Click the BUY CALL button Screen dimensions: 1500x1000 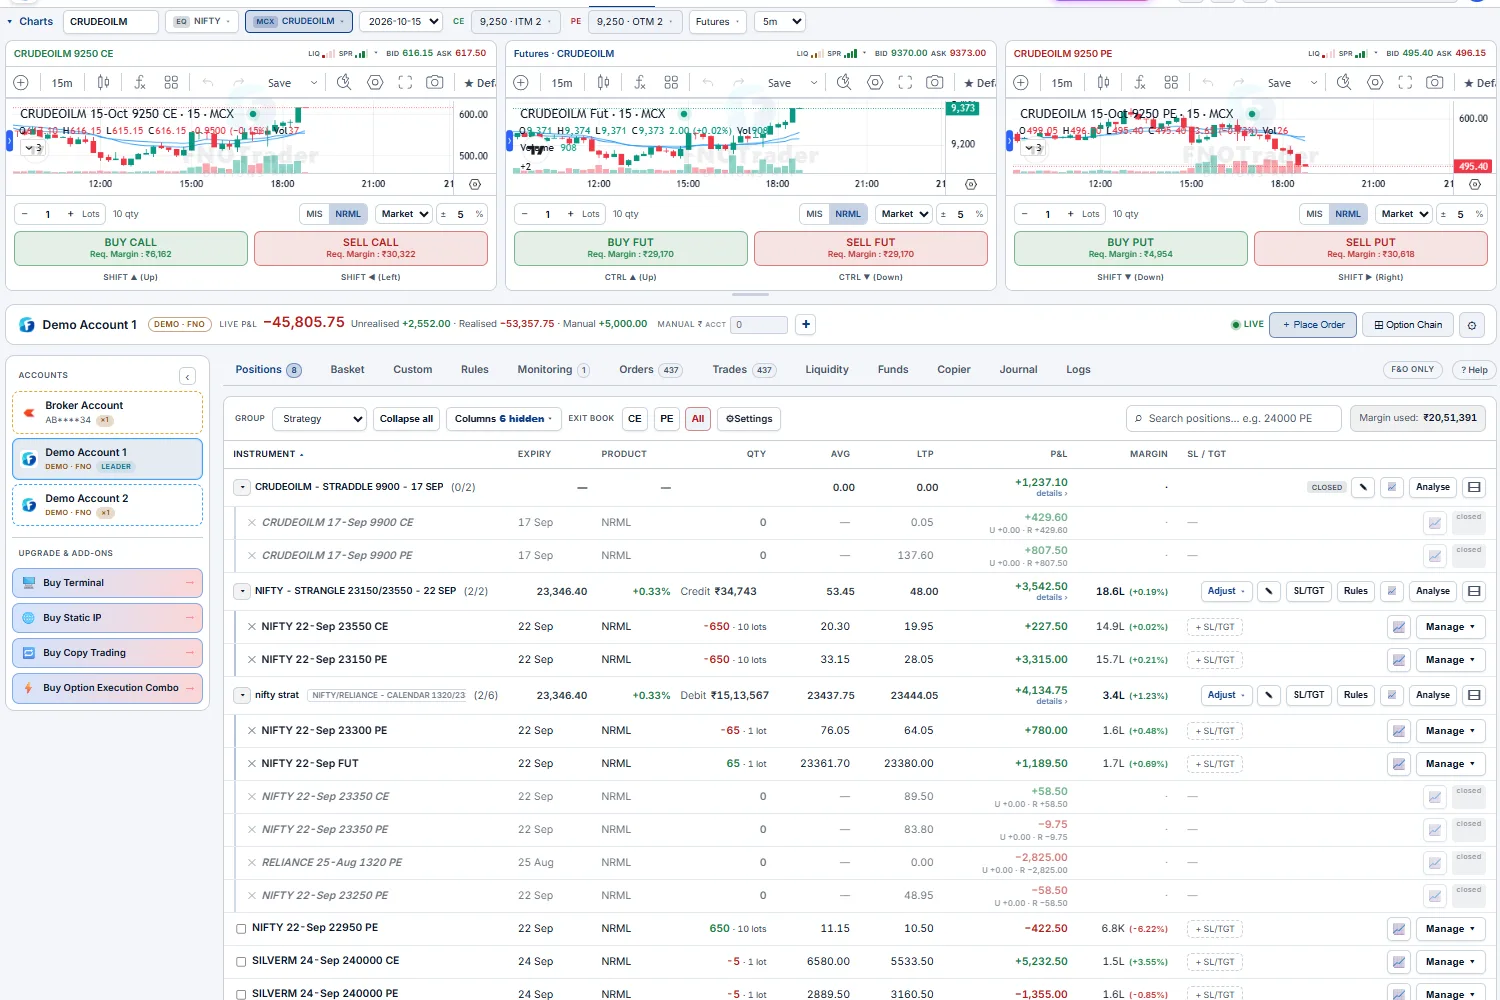(131, 248)
